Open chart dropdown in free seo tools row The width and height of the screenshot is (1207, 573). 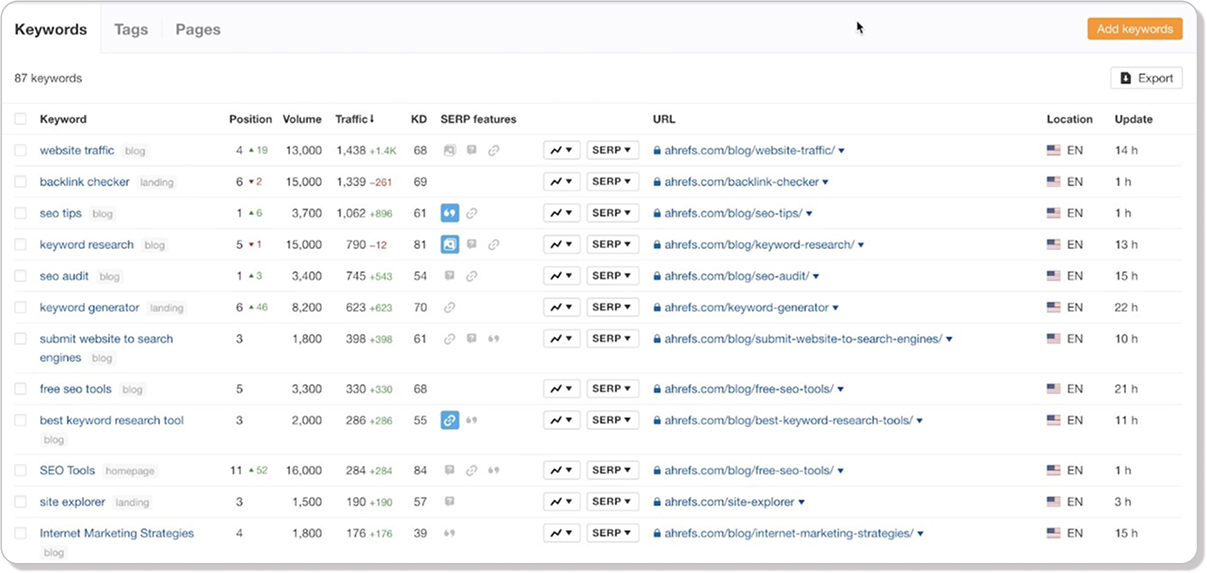pyautogui.click(x=562, y=388)
